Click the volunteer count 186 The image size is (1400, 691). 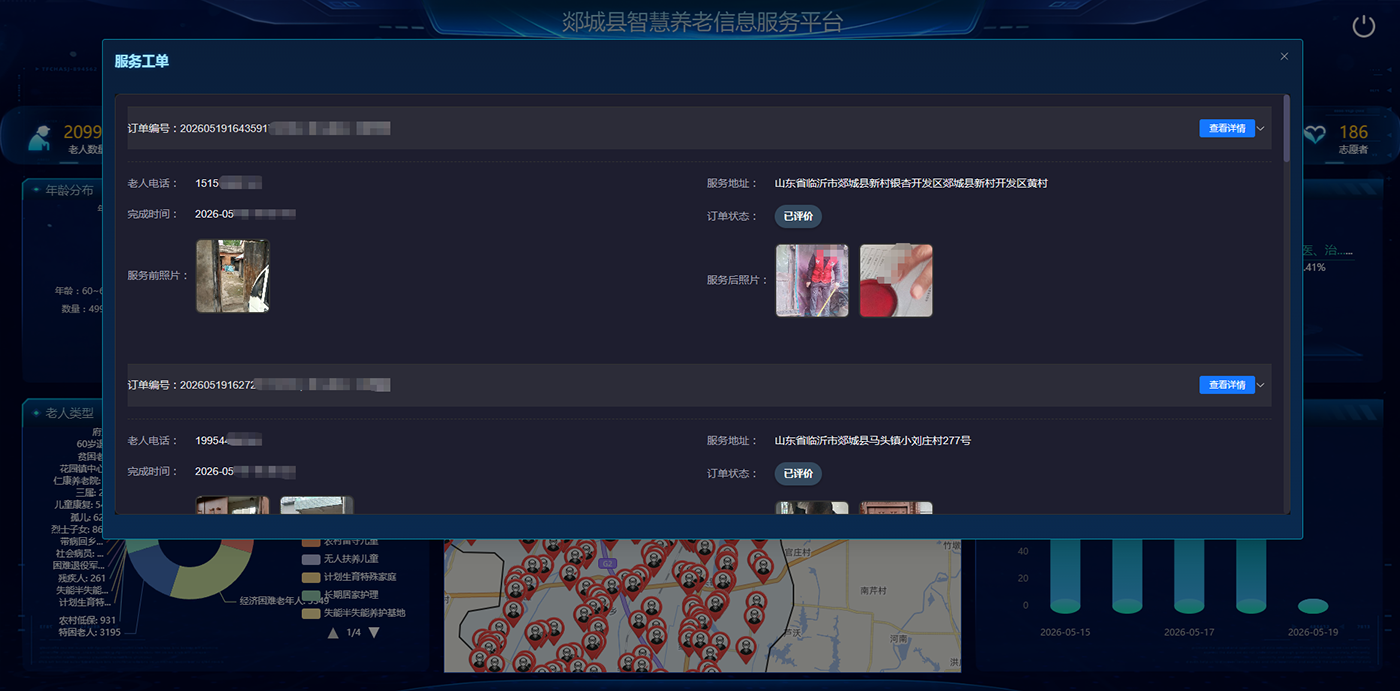tap(1354, 132)
